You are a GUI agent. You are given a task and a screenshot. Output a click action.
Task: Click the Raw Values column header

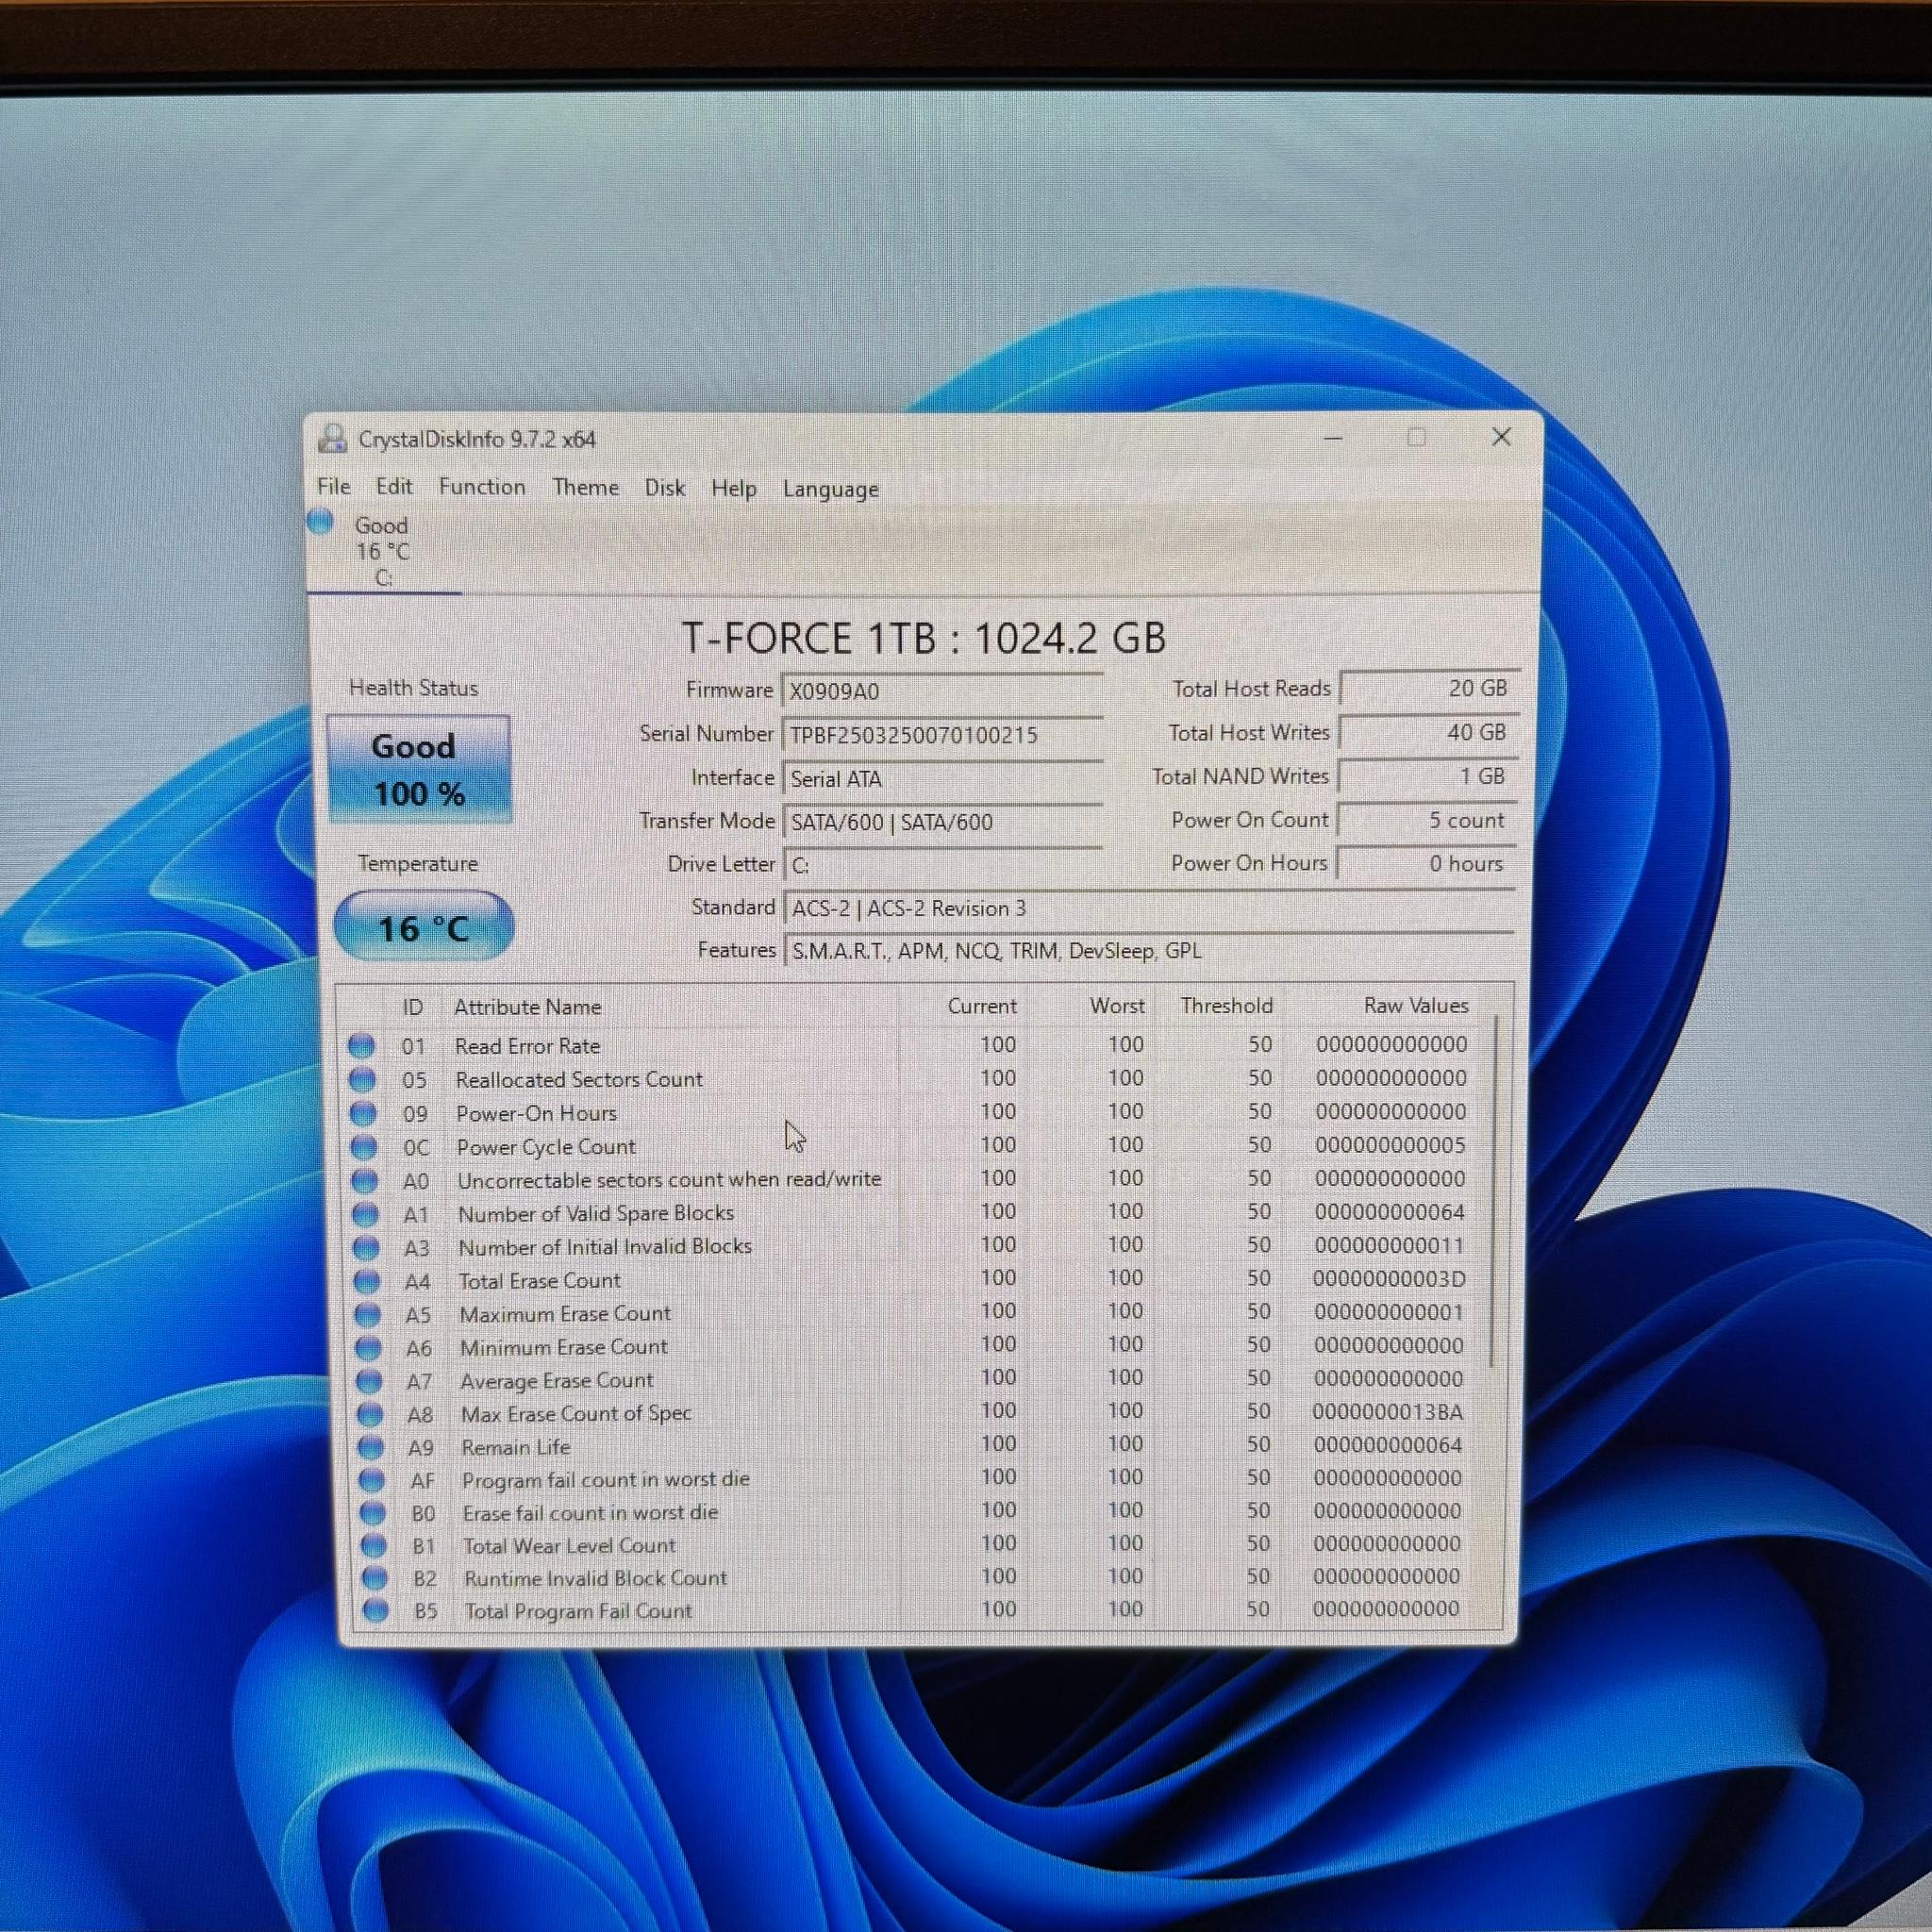(x=1416, y=1005)
